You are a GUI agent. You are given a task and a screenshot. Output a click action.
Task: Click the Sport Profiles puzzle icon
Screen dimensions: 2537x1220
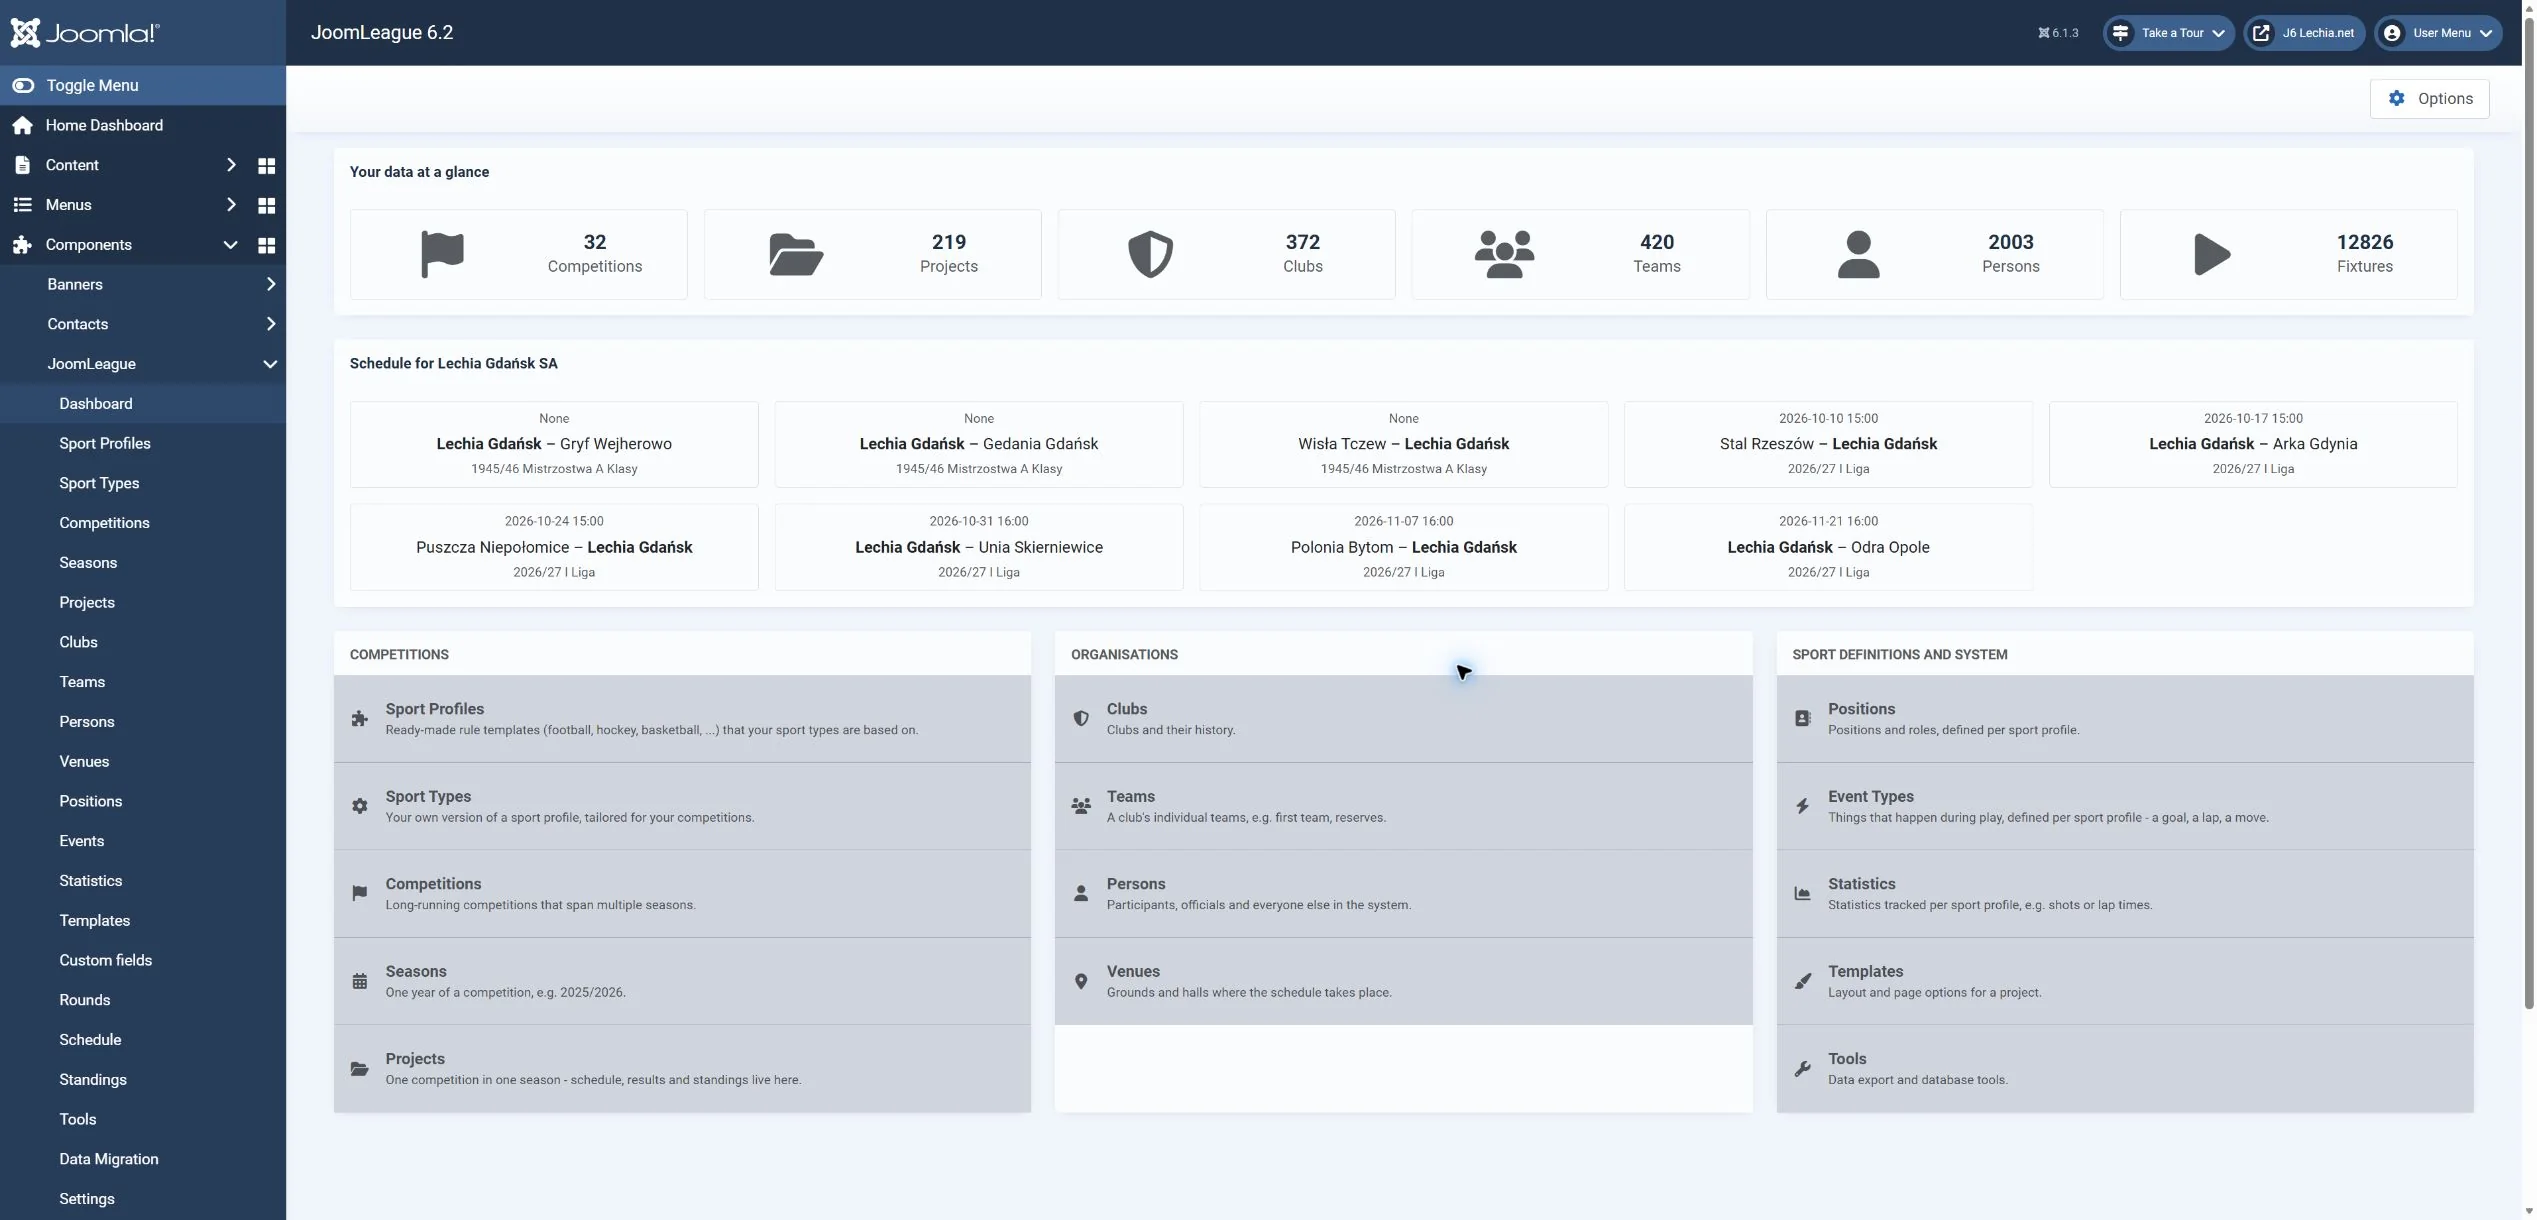pyautogui.click(x=360, y=718)
